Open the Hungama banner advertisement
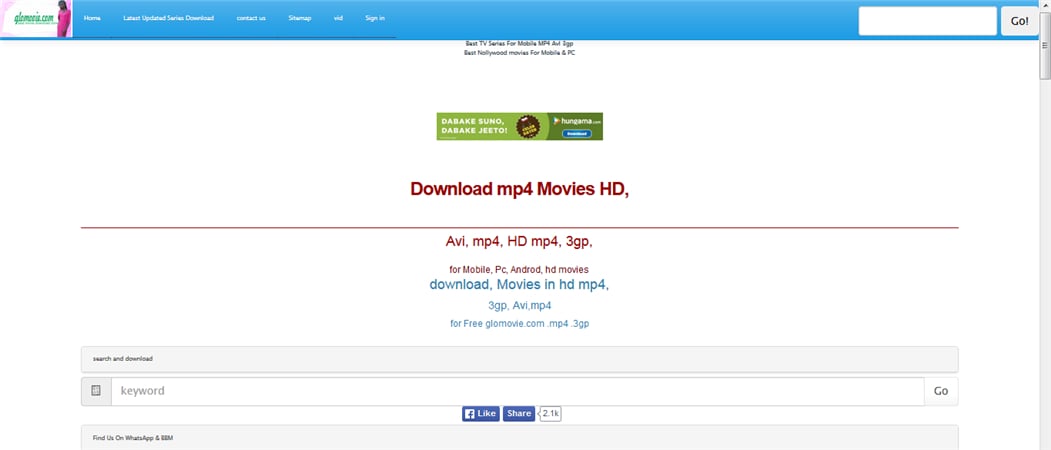Viewport: 1051px width, 450px height. [x=519, y=126]
